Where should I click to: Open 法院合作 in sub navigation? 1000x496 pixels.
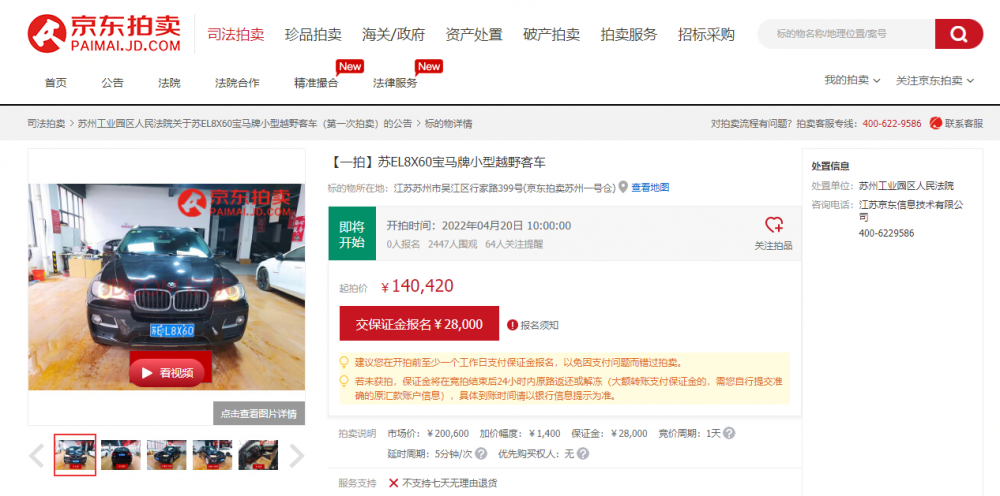coord(237,83)
